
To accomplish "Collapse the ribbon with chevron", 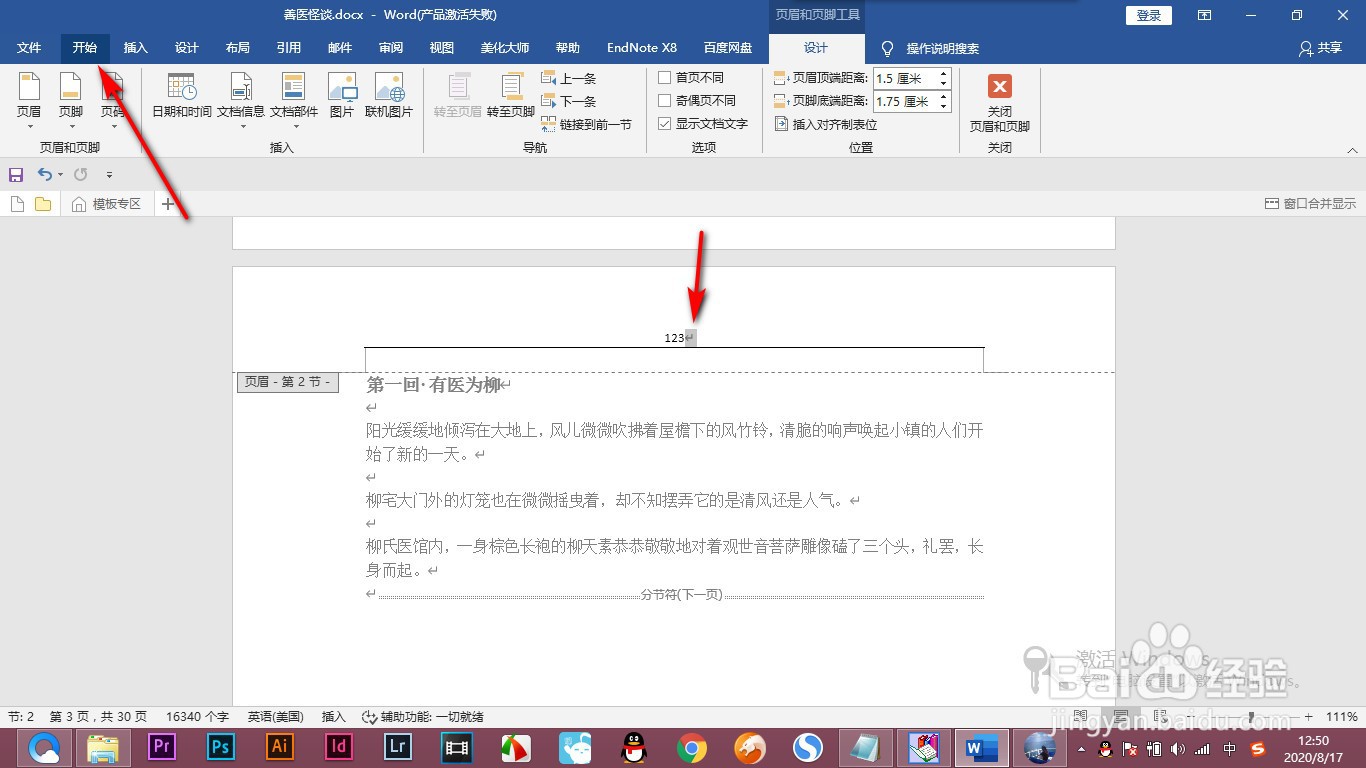I will coord(1353,150).
